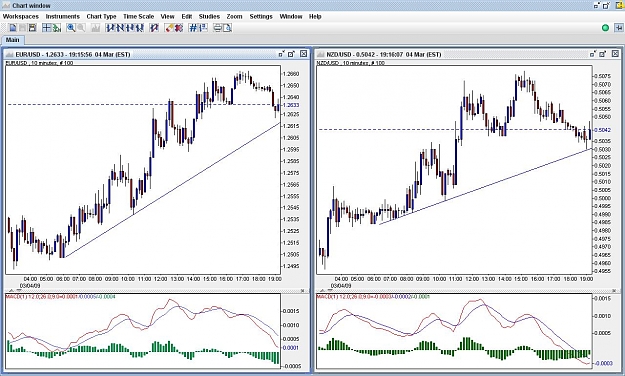The height and width of the screenshot is (376, 625).
Task: Click the 12:00 time label on EUR/USD axis
Action: tap(161, 279)
